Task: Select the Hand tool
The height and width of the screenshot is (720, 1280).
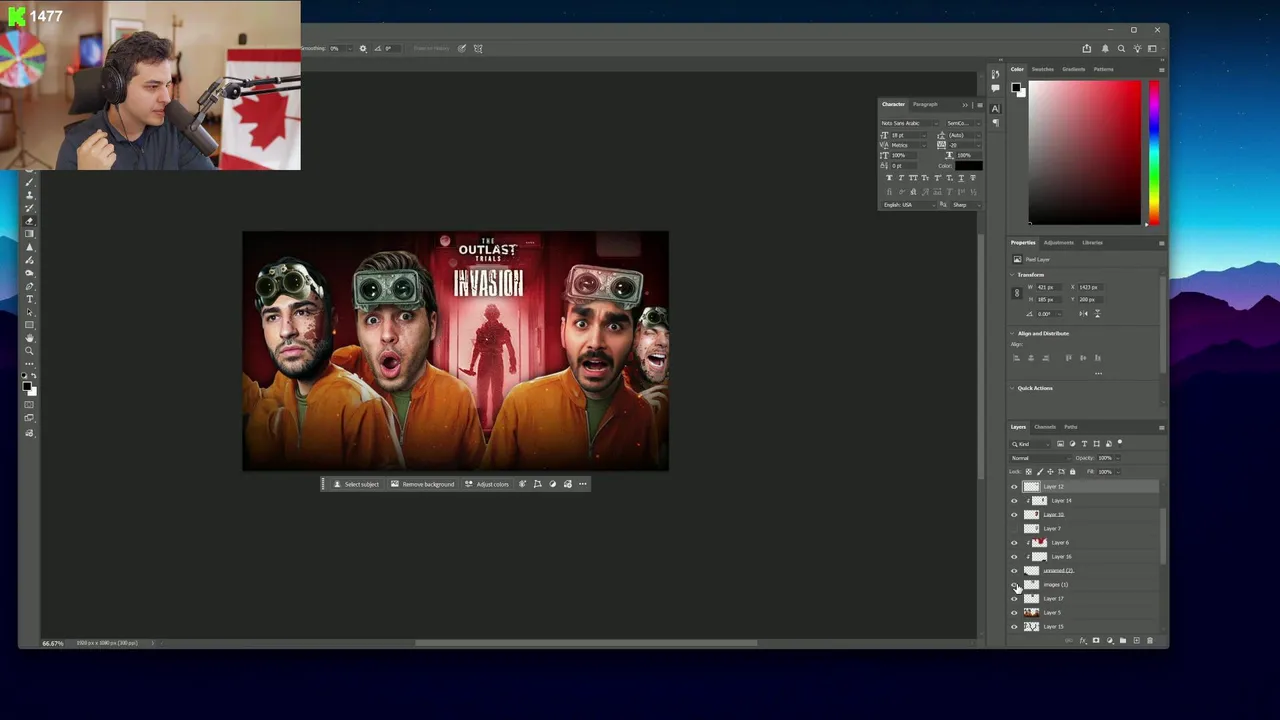Action: [x=29, y=338]
